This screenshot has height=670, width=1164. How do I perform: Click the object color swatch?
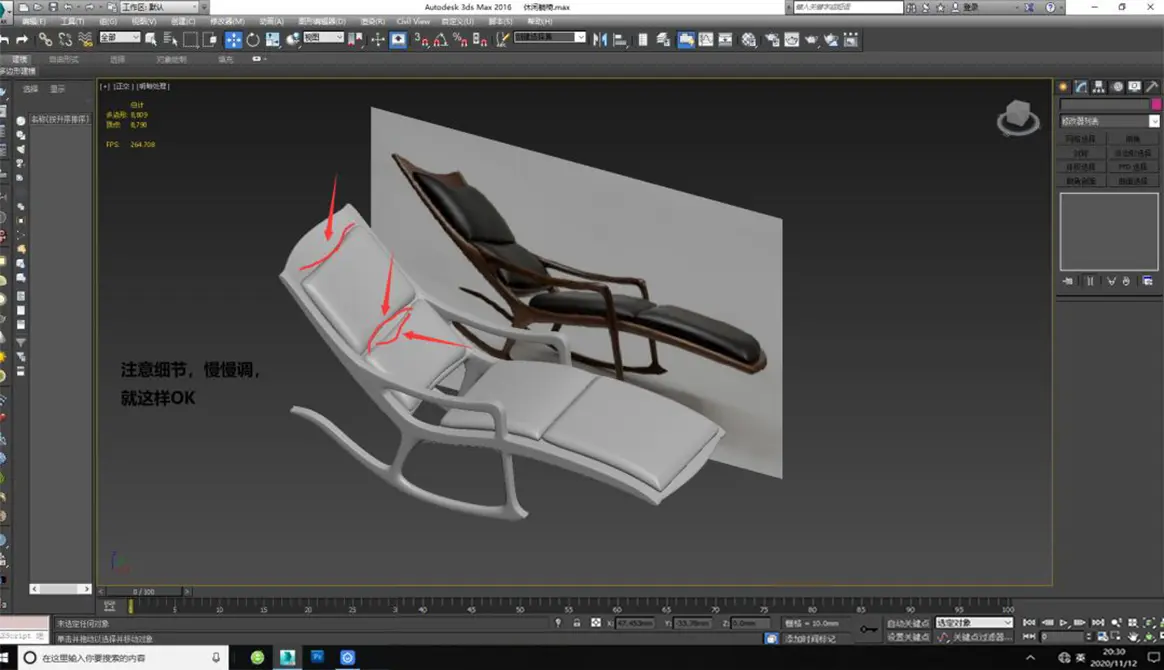tap(1156, 104)
